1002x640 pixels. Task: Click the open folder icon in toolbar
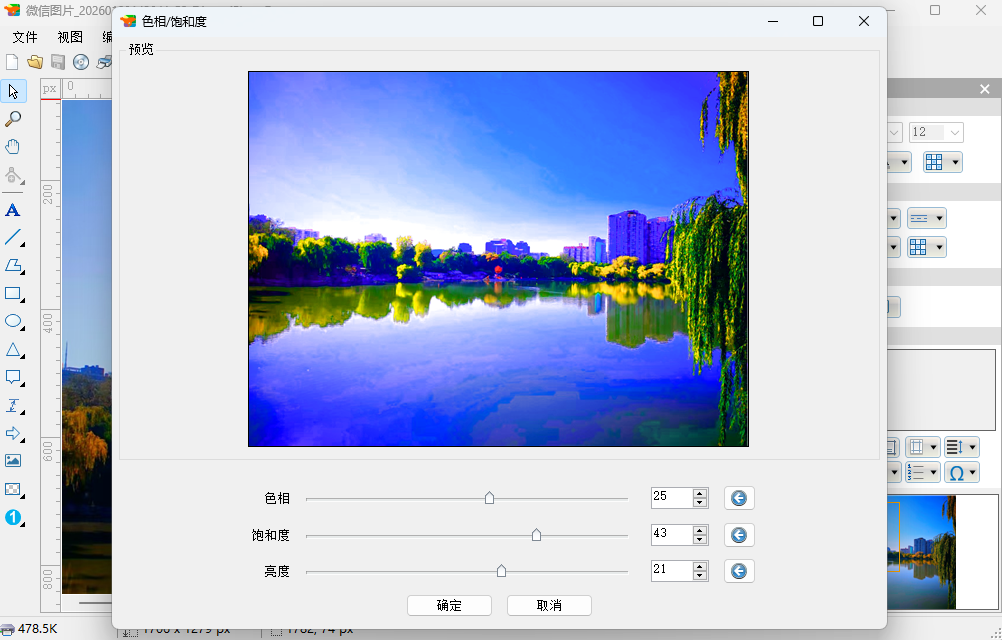35,62
